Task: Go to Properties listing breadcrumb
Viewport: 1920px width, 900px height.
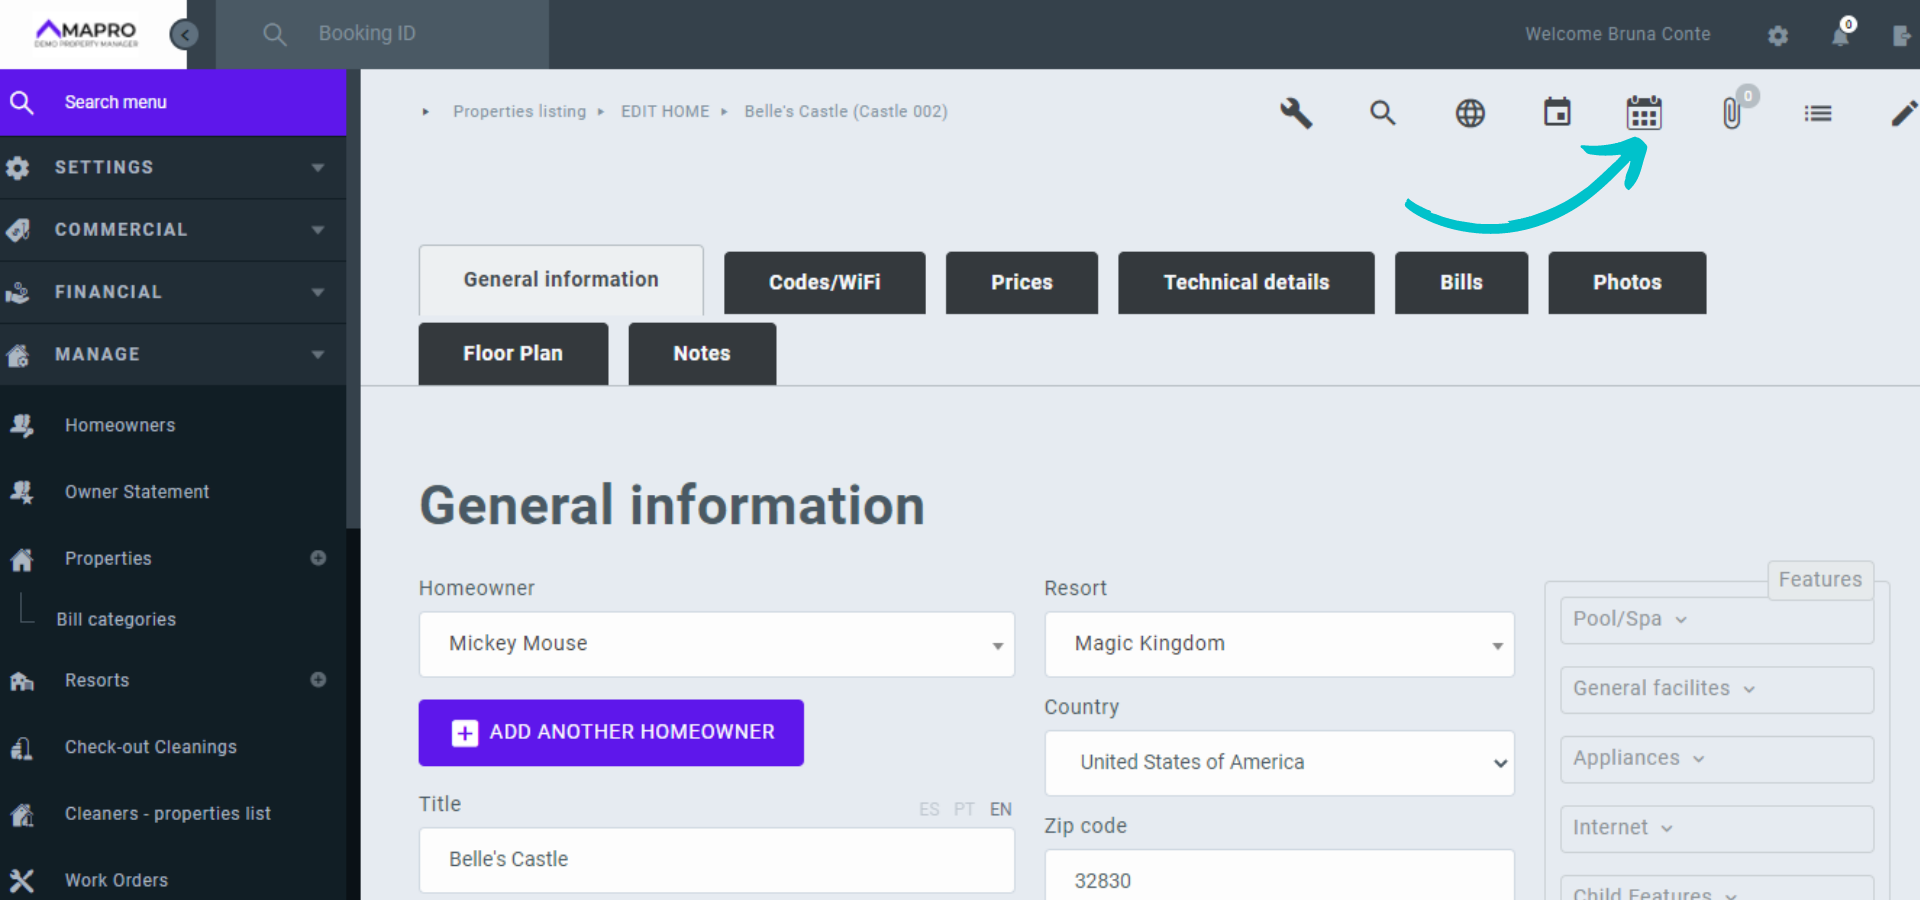Action: pyautogui.click(x=519, y=111)
